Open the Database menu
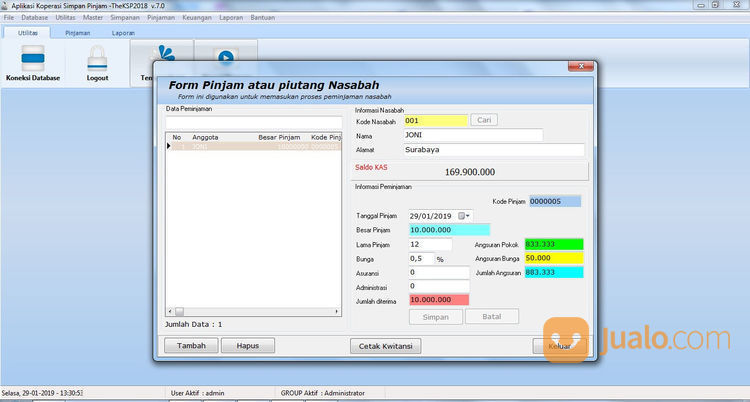Viewport: 750px width, 402px height. 34,18
